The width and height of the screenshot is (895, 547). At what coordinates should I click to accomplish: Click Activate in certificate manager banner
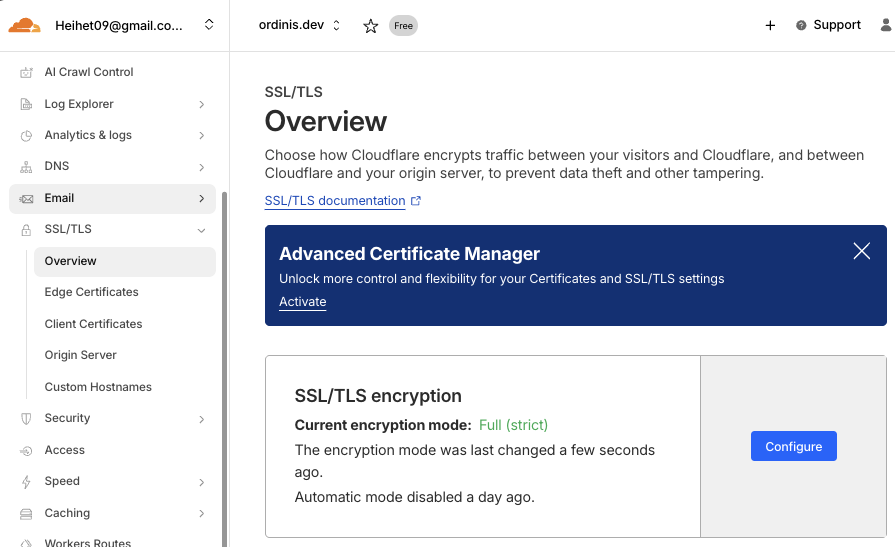pyautogui.click(x=302, y=302)
